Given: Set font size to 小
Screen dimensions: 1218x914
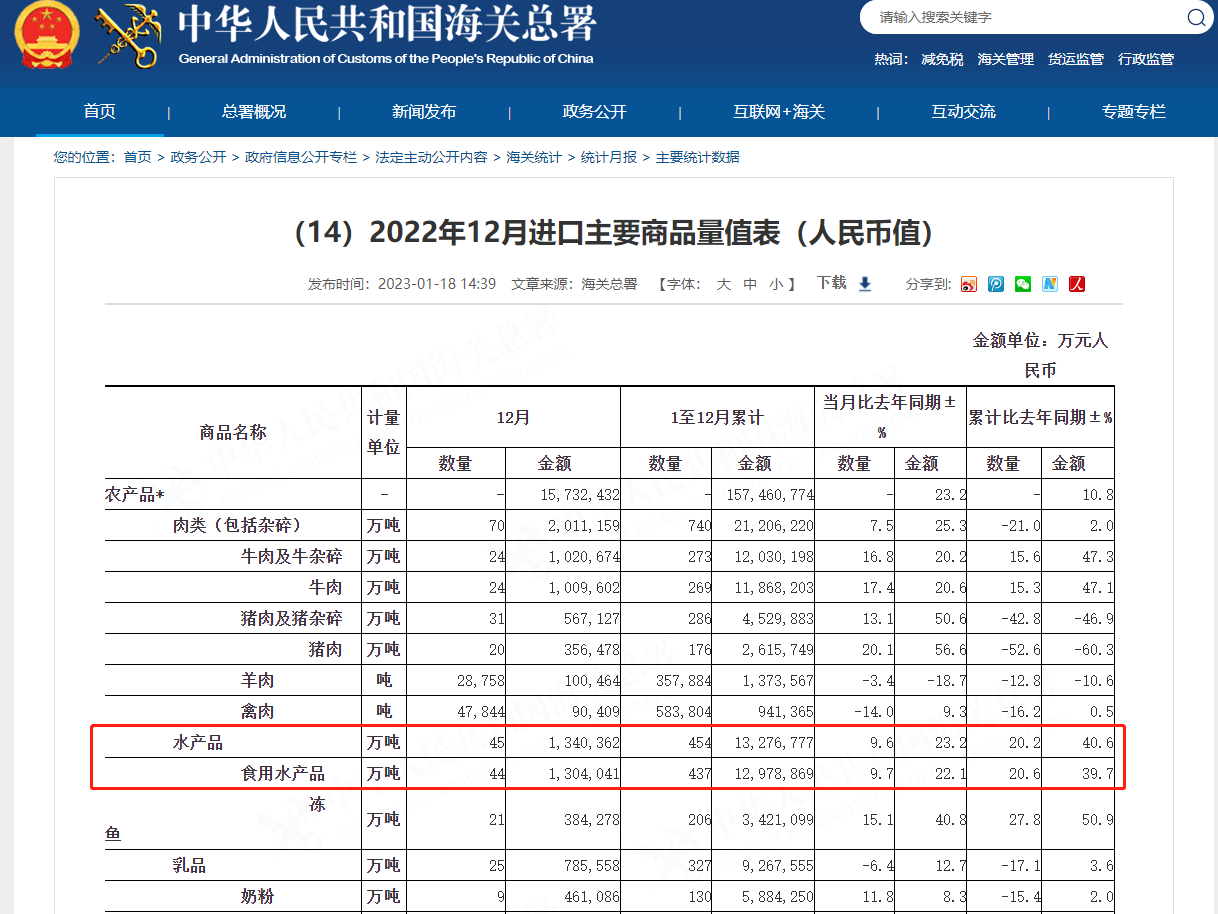Looking at the screenshot, I should [776, 284].
